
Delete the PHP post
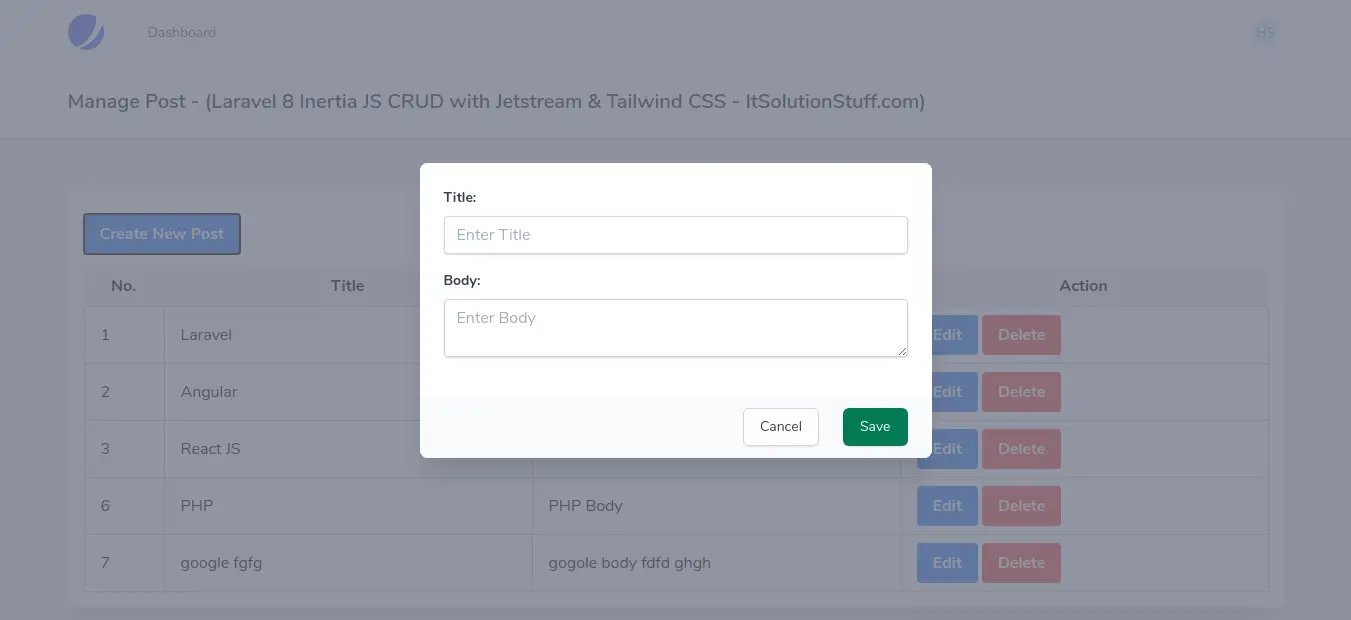1021,506
